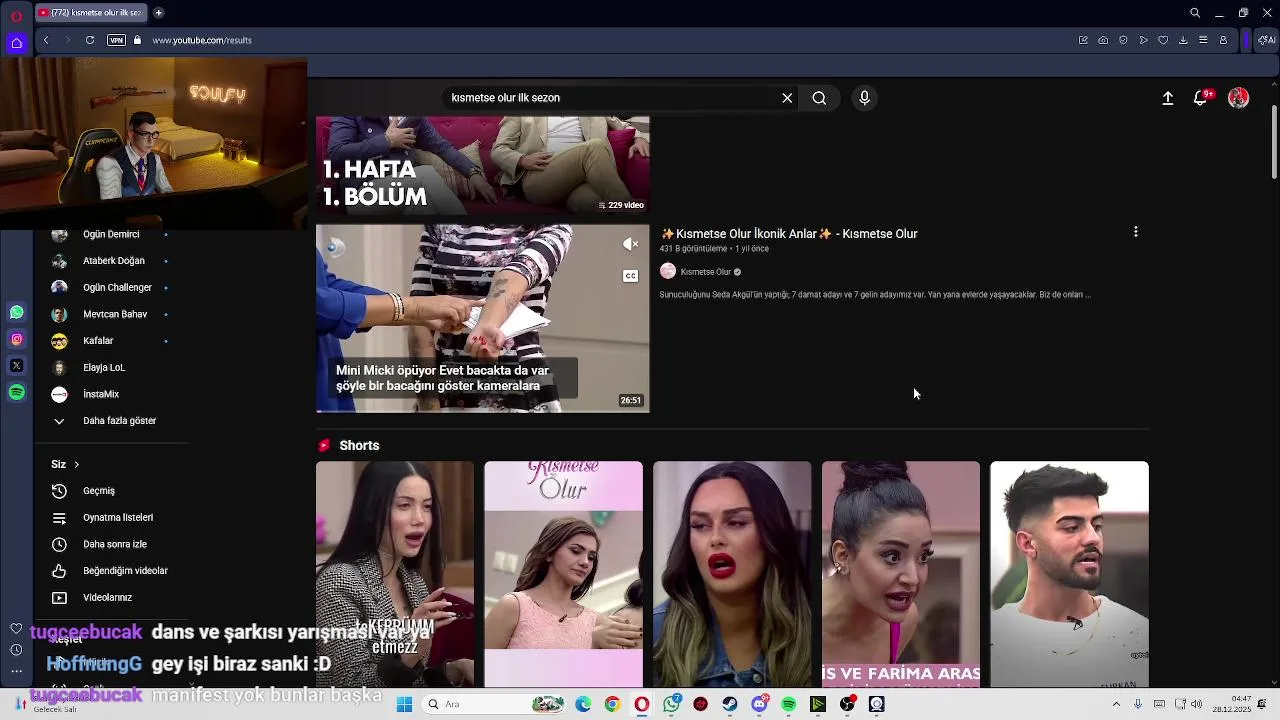Open X (Twitter) in Opera sidebar
The image size is (1280, 720).
(16, 366)
